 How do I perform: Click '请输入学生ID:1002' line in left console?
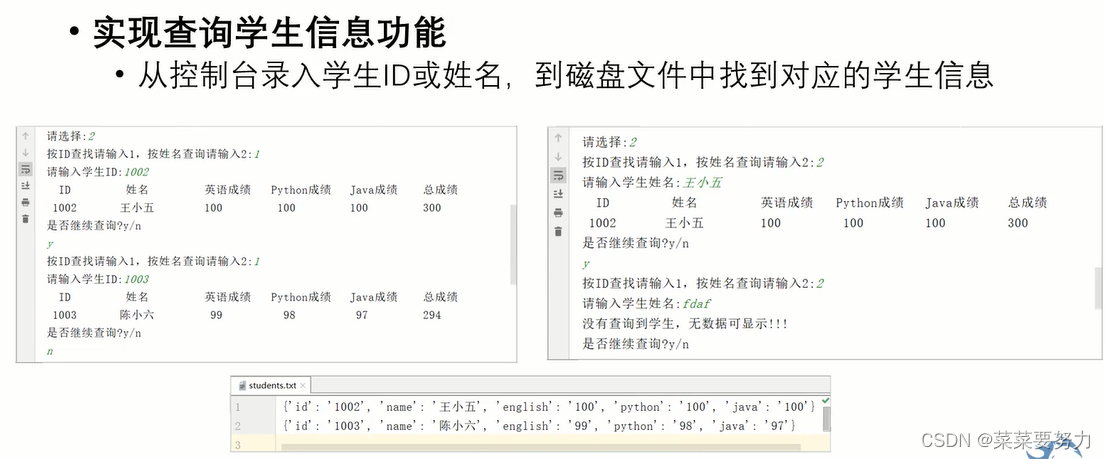(x=98, y=171)
